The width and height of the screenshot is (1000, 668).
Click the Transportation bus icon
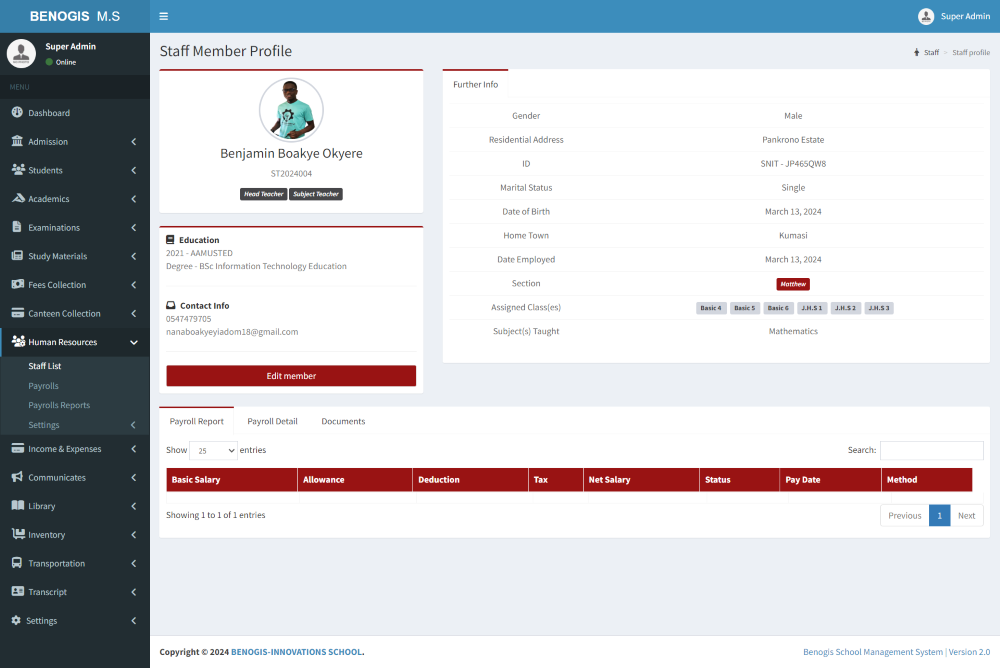click(17, 563)
